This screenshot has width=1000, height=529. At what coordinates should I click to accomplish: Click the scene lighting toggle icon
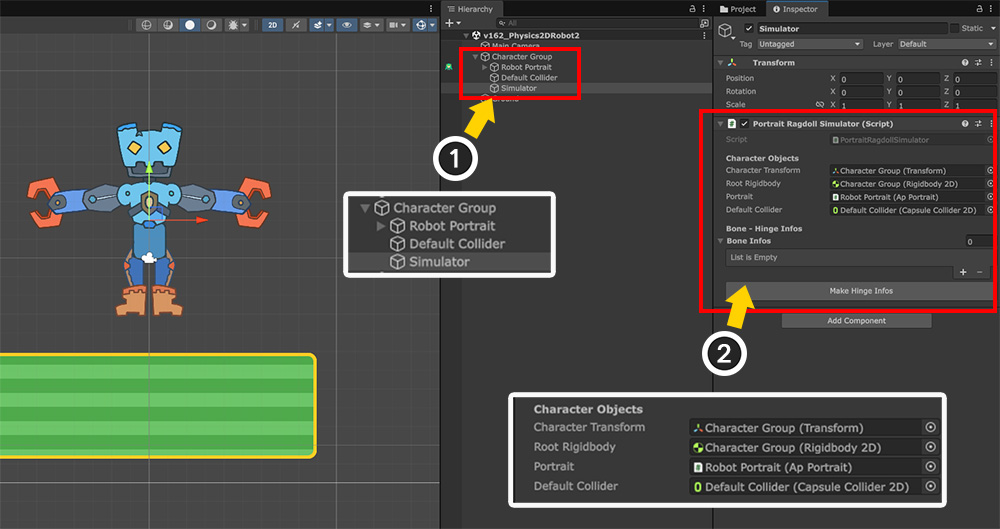point(296,24)
